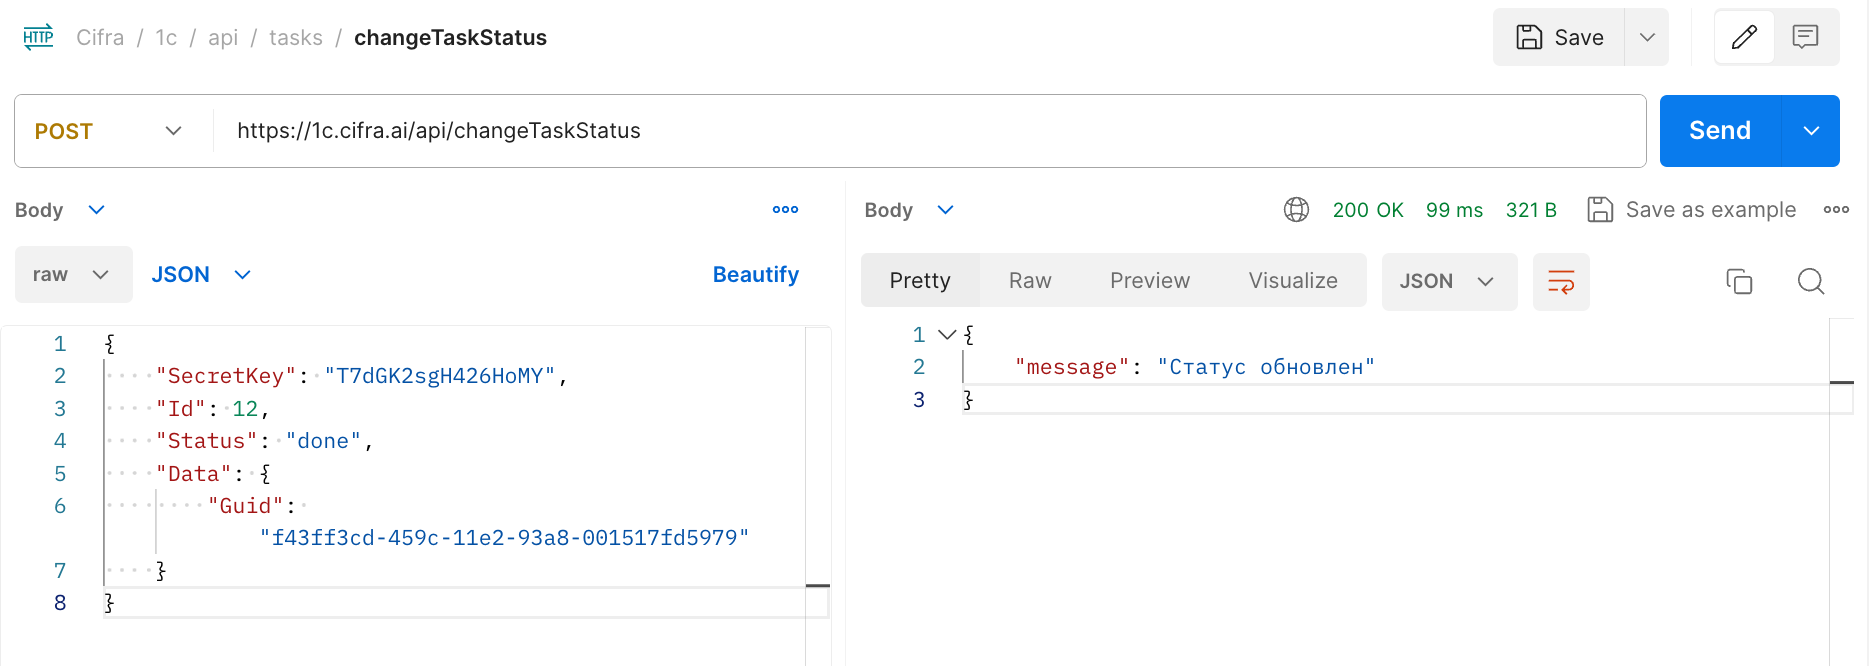Switch to the Visualize response tab
Viewport: 1872px width, 666px height.
(x=1292, y=281)
